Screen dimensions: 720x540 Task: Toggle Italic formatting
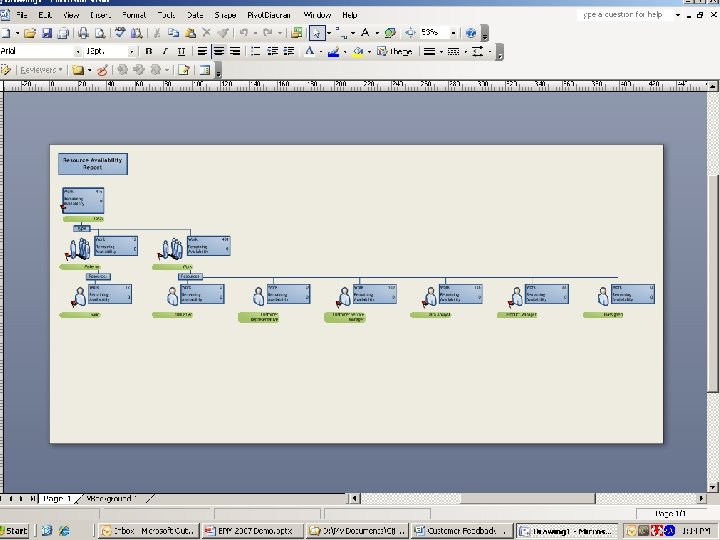pos(165,51)
